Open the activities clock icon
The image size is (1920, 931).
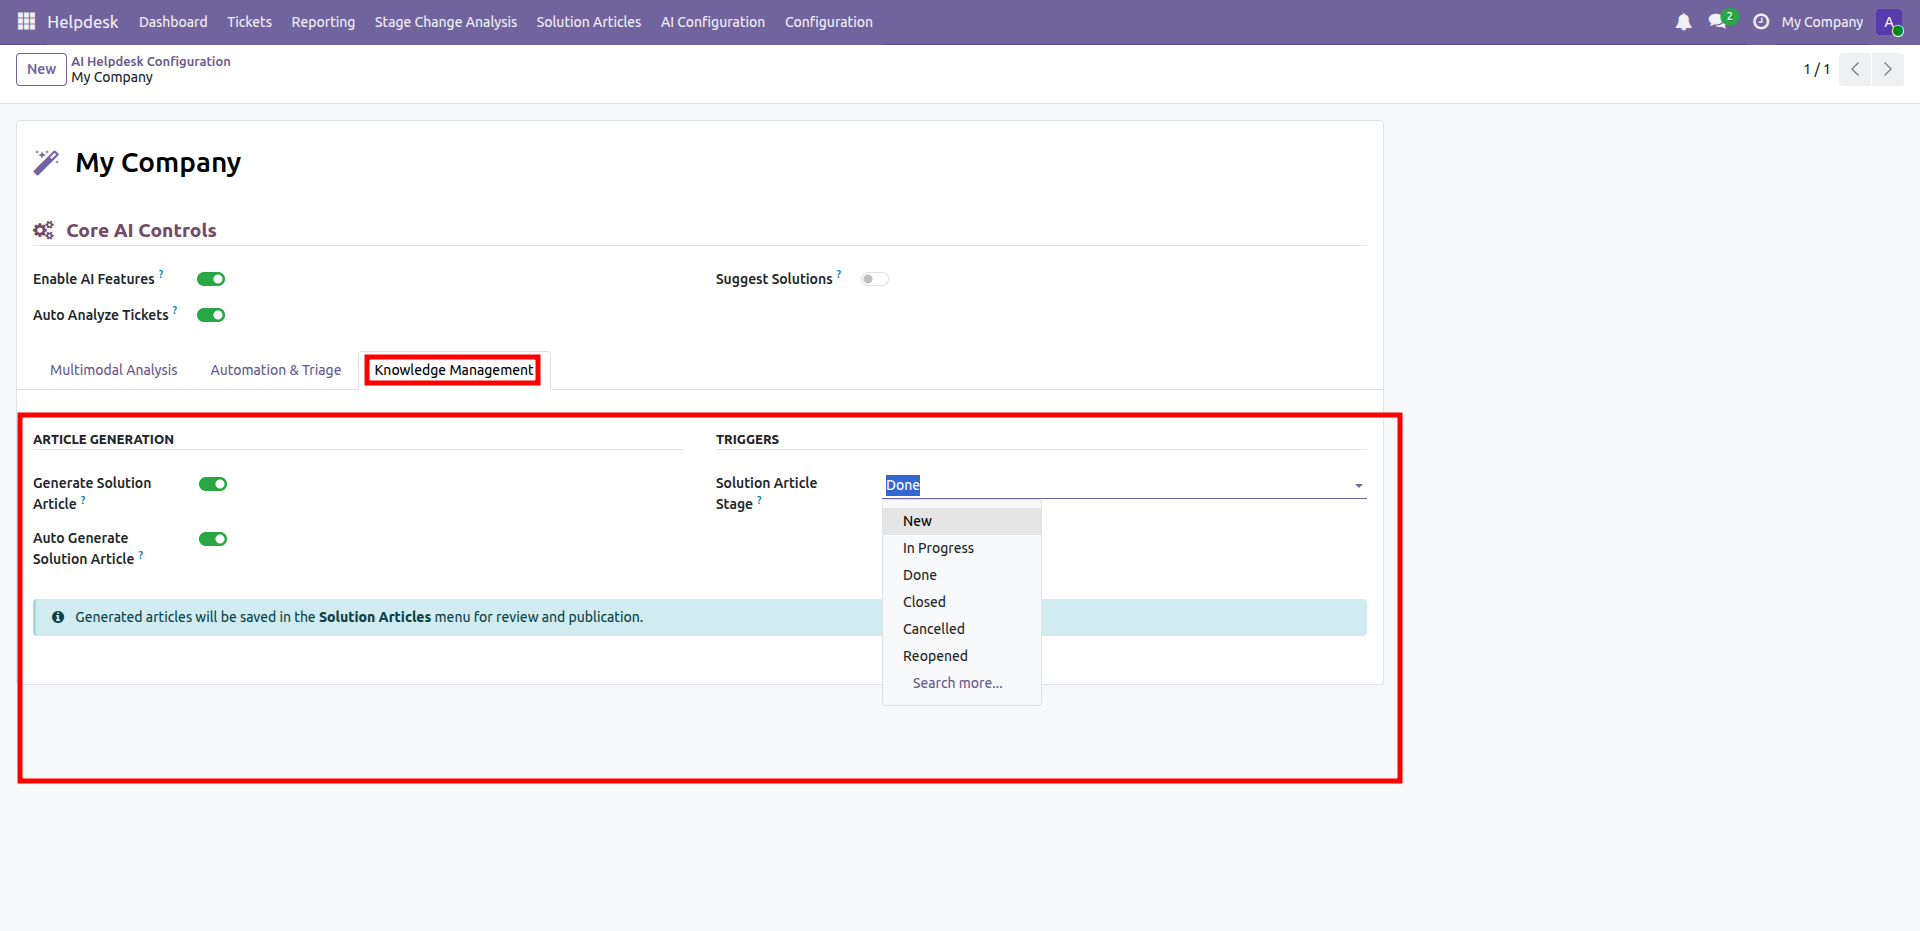point(1761,22)
